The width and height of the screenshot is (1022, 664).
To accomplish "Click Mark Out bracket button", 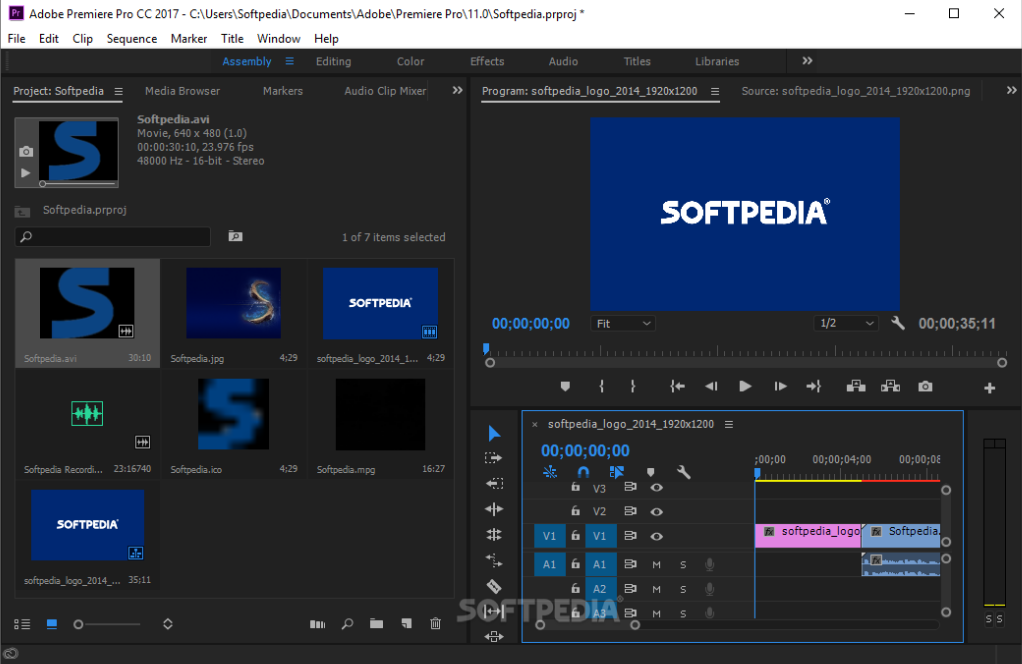I will point(632,386).
